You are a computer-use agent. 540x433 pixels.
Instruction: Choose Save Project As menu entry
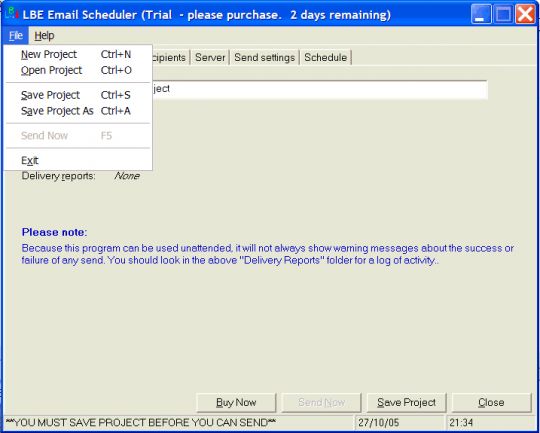[x=78, y=111]
